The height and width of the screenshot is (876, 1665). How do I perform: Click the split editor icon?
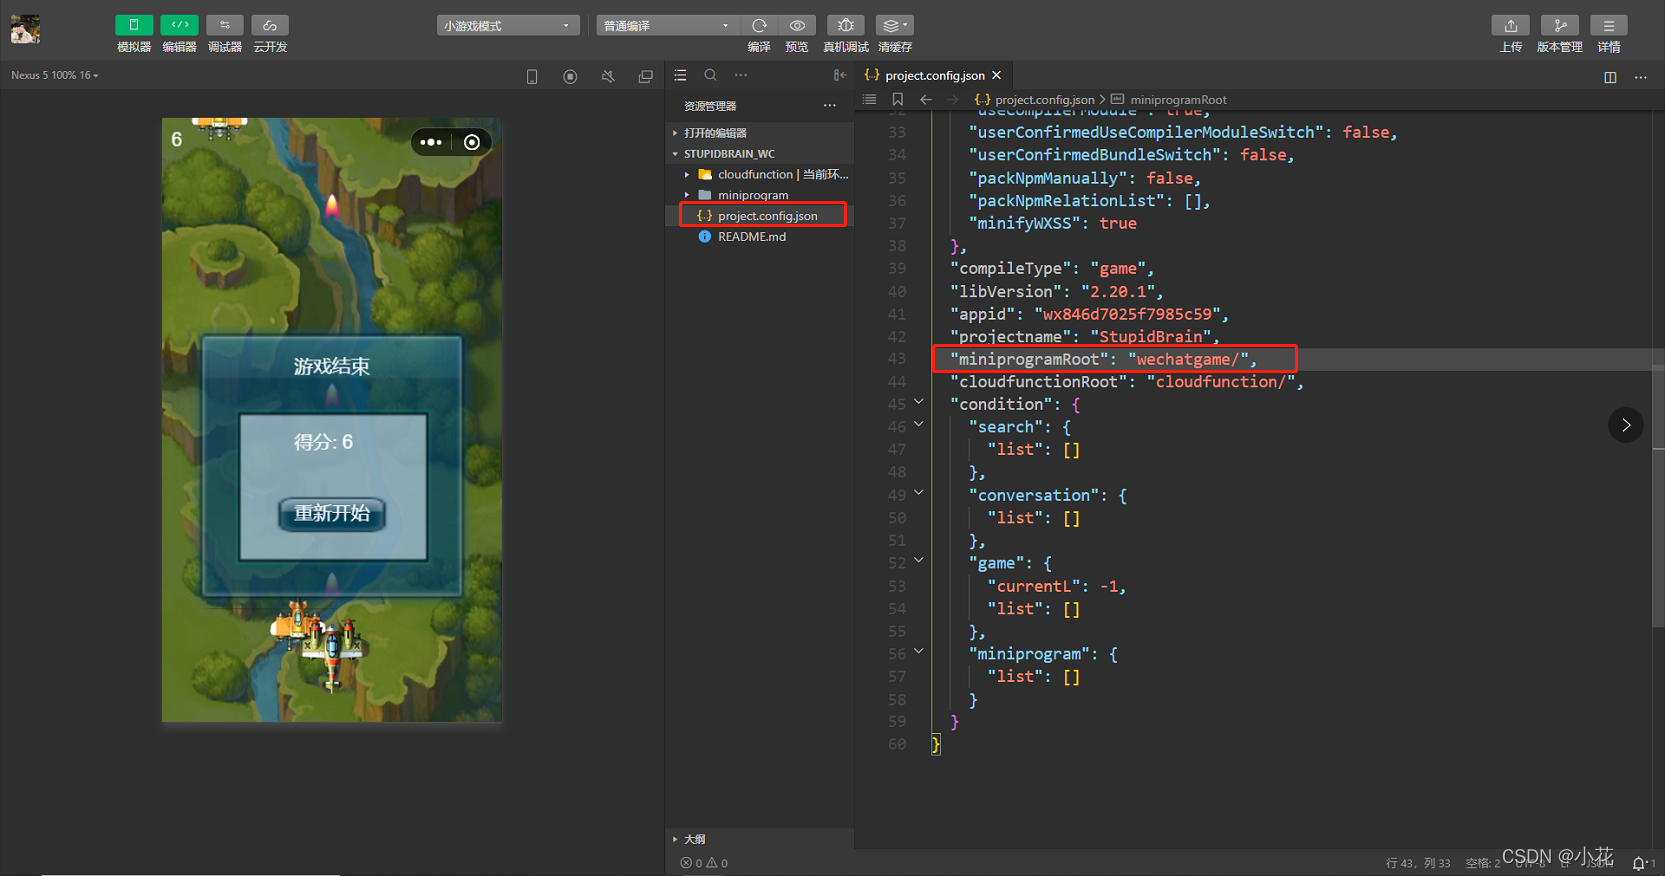coord(1610,77)
